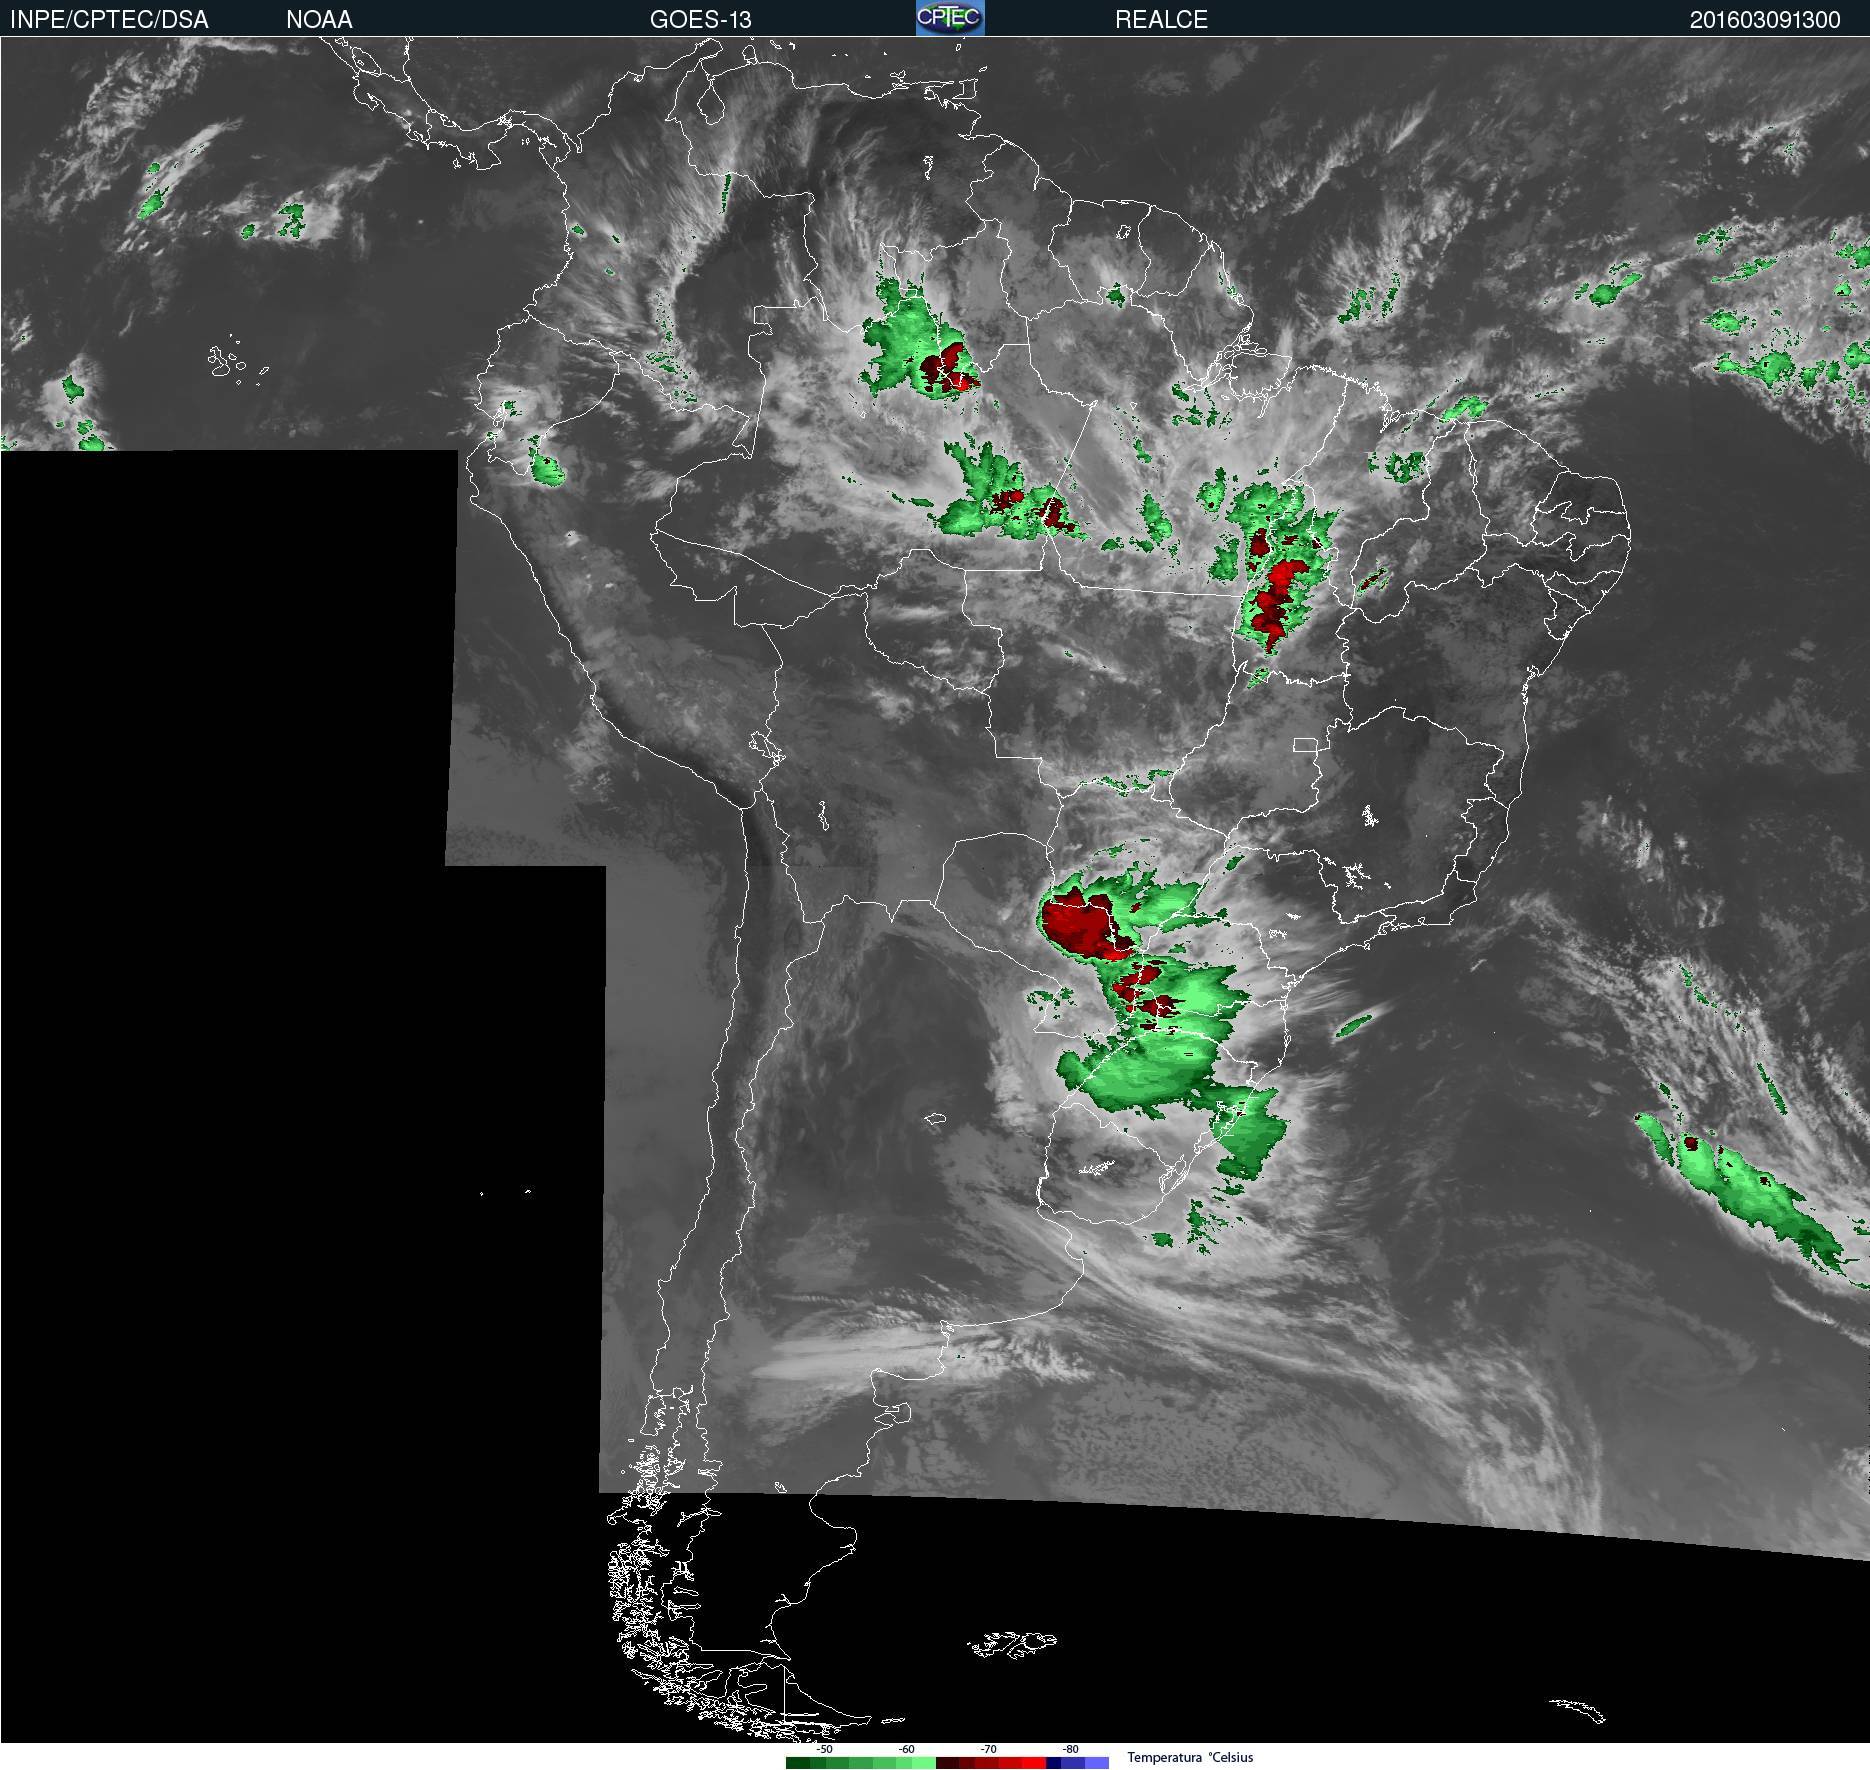The image size is (1870, 1770).
Task: Click the bright red swatch on legend
Action: [1034, 1763]
